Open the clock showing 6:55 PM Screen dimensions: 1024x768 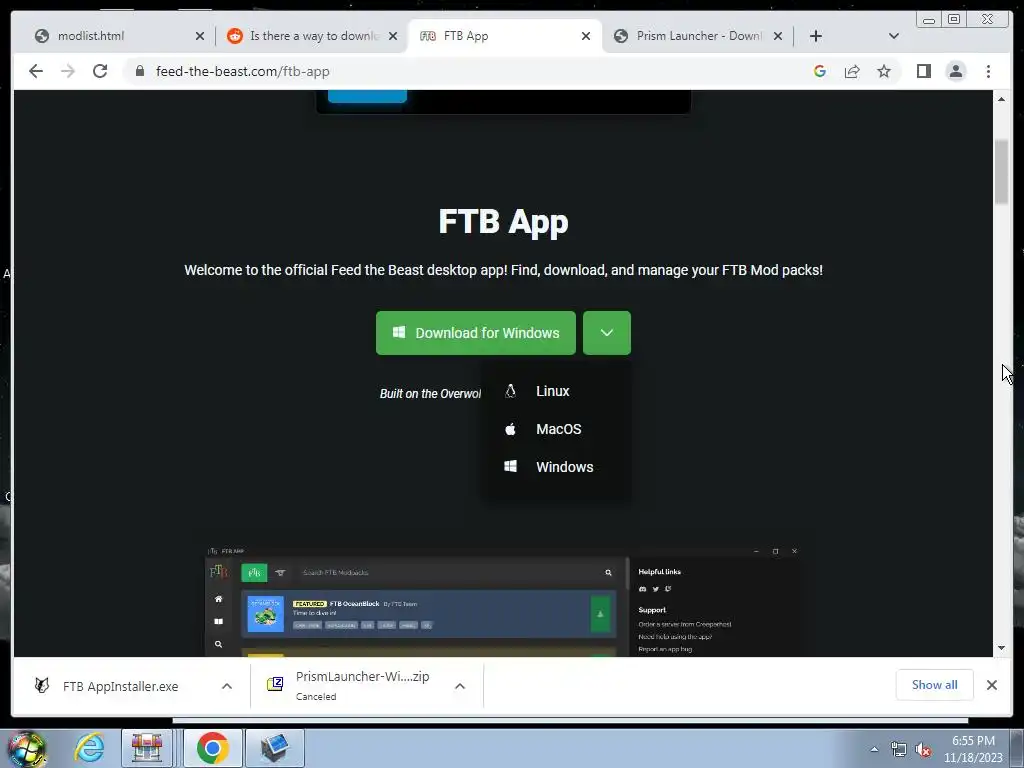point(973,749)
